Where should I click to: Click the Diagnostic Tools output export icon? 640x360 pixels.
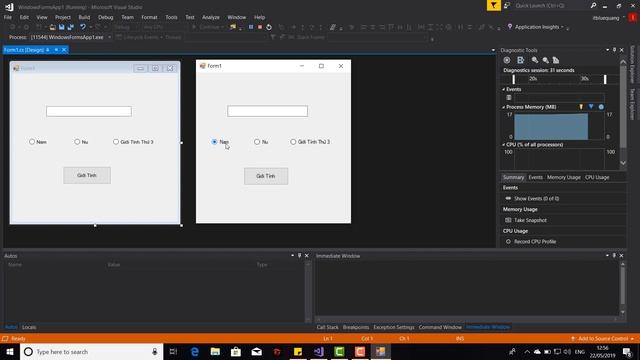click(520, 60)
